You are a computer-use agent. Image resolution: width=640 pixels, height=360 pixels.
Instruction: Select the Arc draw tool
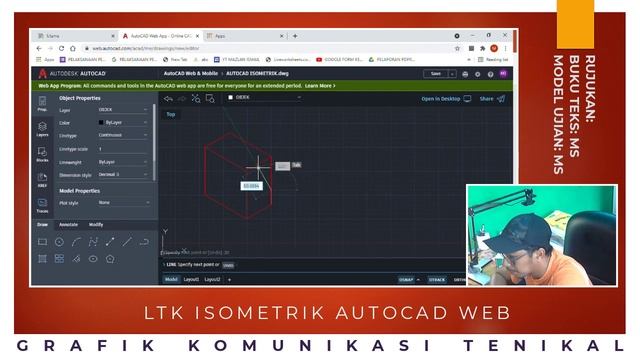click(x=76, y=242)
